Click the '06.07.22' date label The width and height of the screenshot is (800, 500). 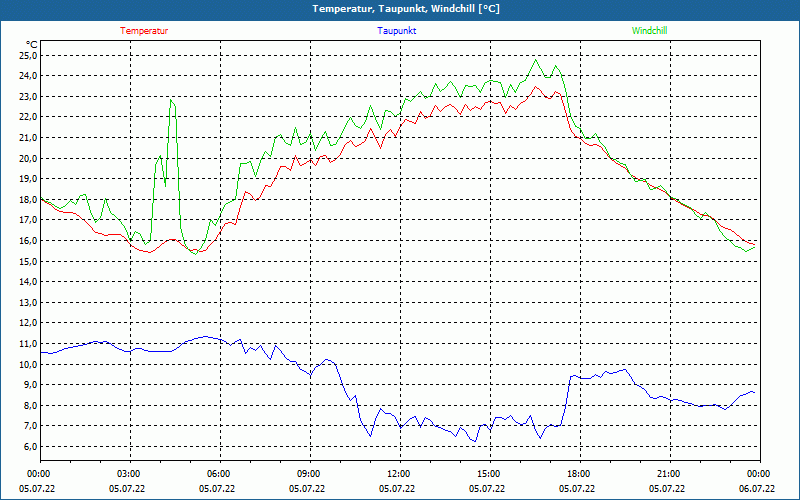757,488
